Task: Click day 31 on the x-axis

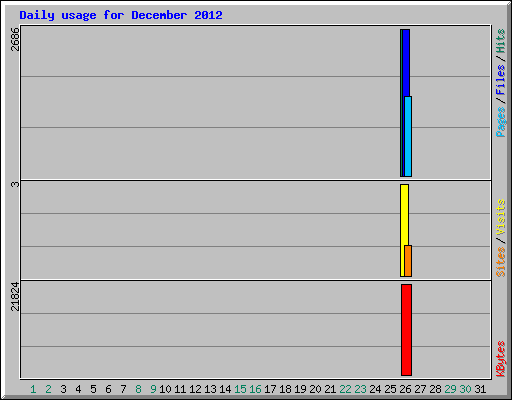Action: tap(480, 389)
